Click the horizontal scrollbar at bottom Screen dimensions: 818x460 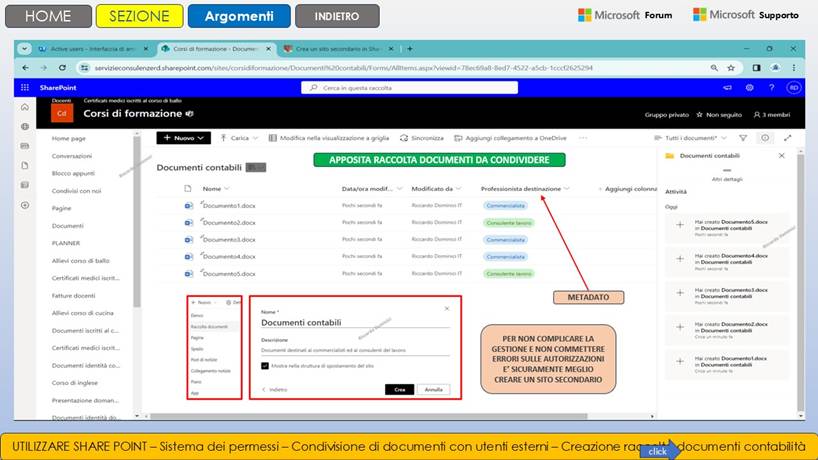point(368,417)
